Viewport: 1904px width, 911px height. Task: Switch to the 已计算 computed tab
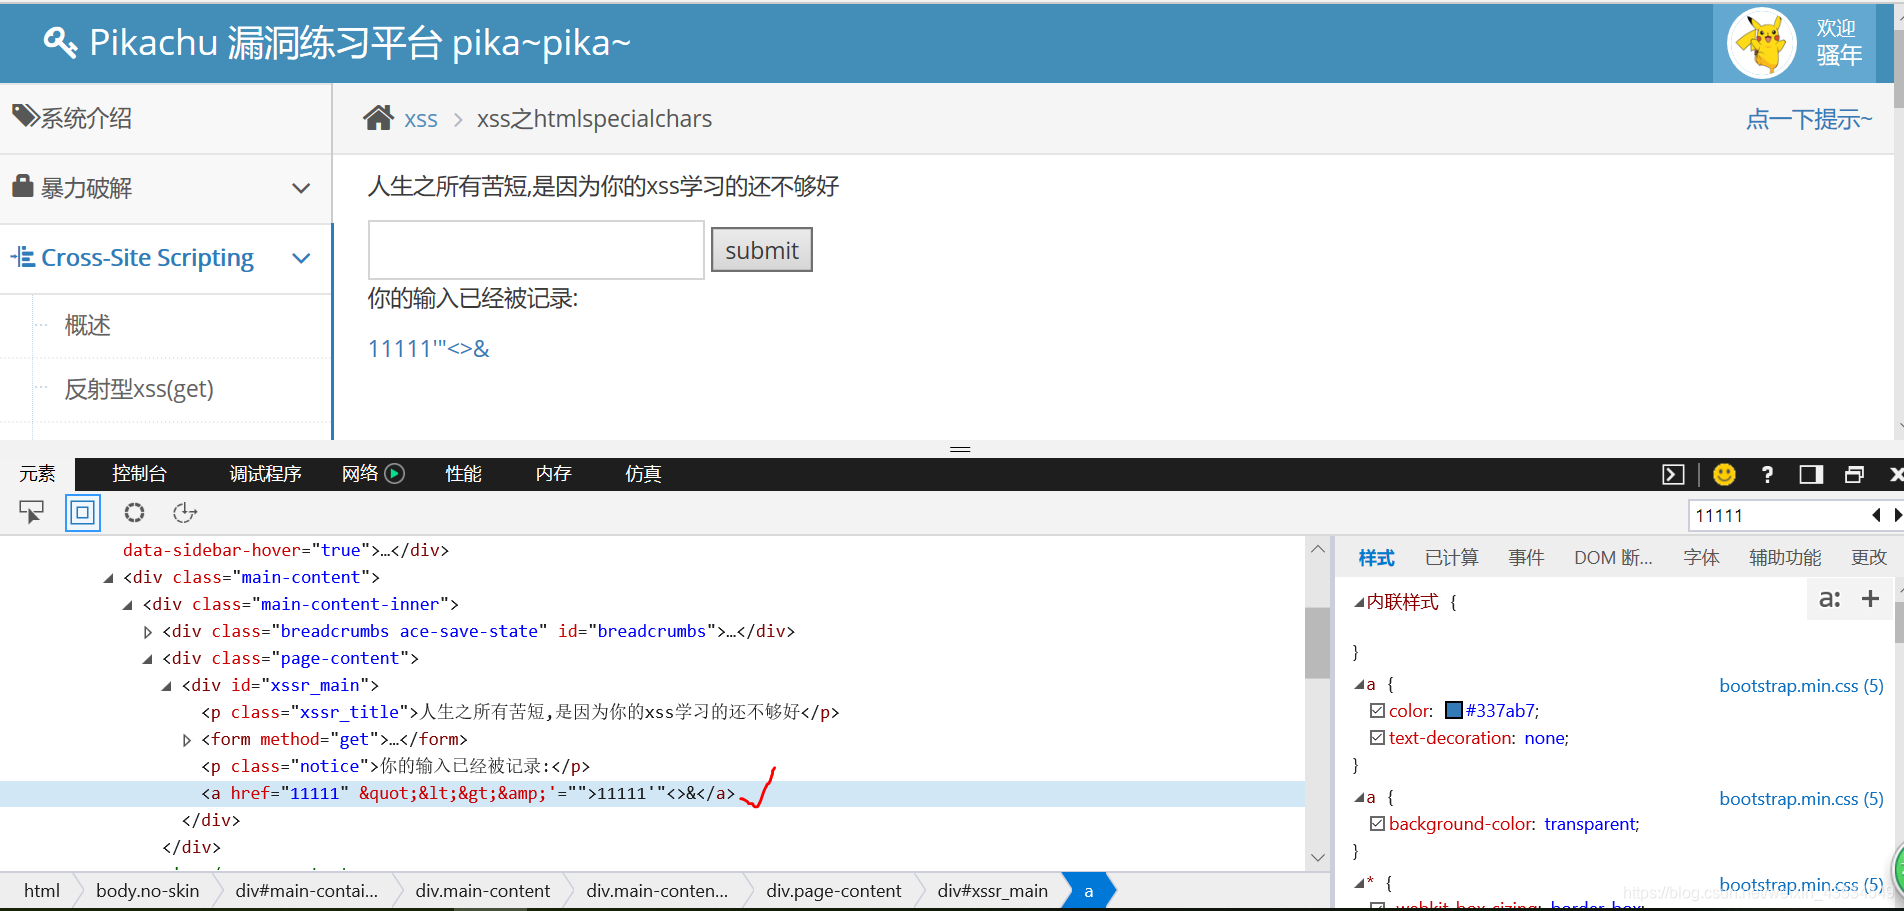click(x=1451, y=558)
